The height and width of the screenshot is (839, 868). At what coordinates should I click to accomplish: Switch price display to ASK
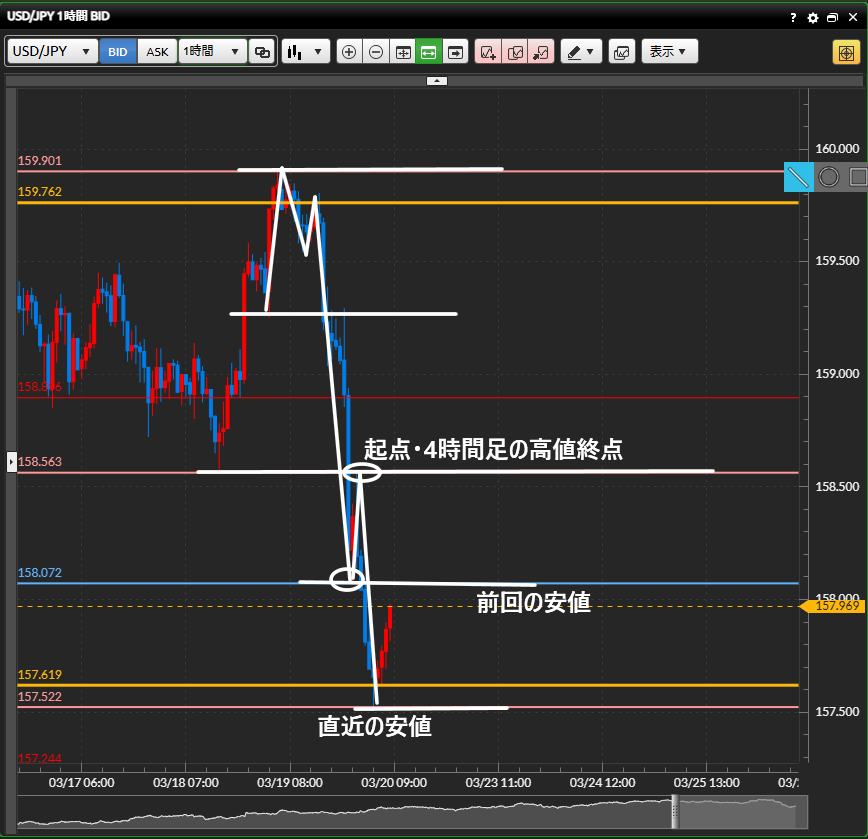[158, 52]
